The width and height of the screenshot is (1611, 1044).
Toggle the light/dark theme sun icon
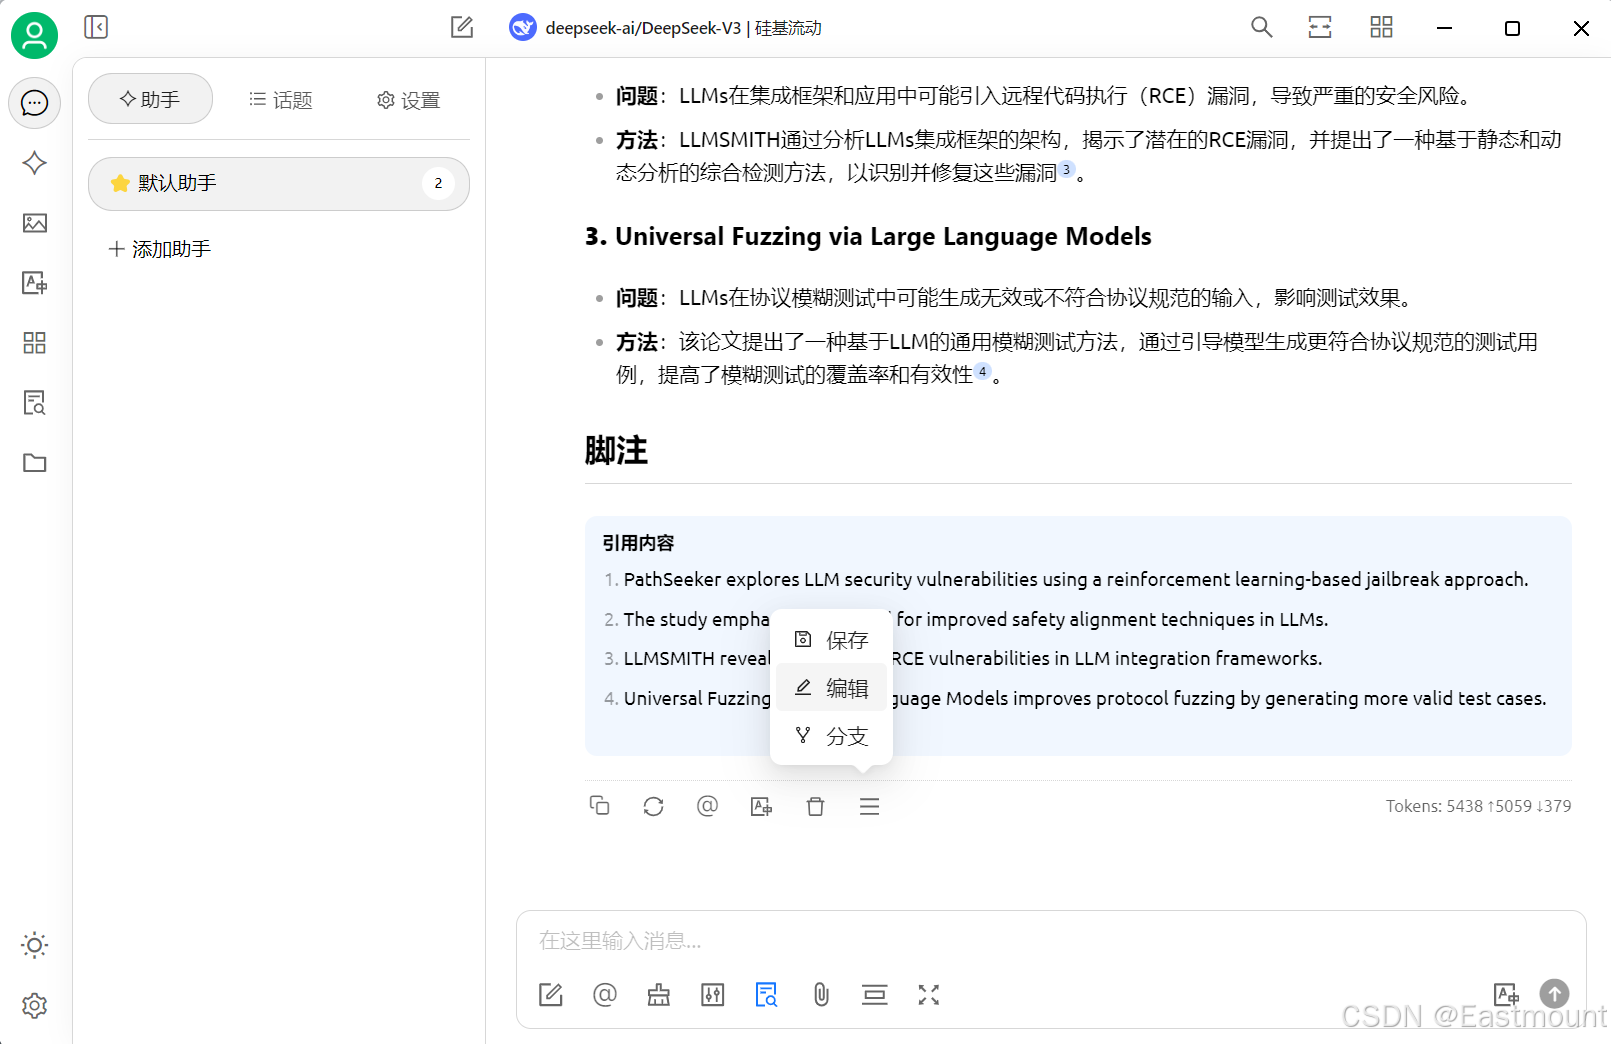tap(35, 945)
